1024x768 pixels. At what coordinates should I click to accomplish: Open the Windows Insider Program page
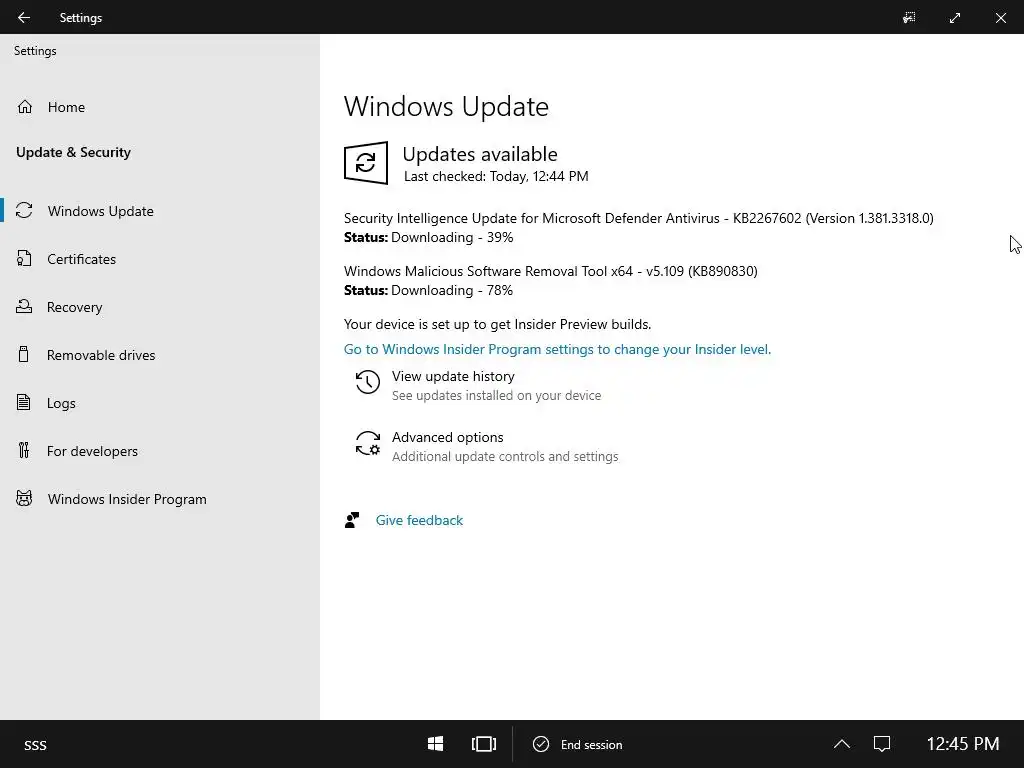[127, 500]
